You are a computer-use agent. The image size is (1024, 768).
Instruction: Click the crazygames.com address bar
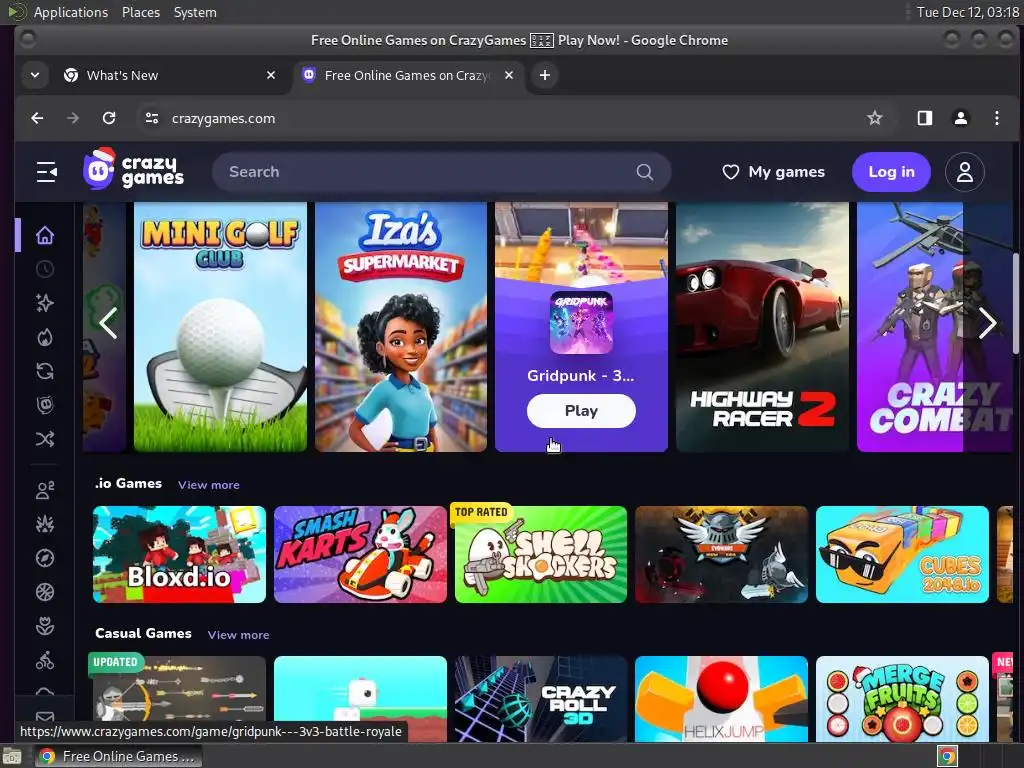tap(223, 118)
